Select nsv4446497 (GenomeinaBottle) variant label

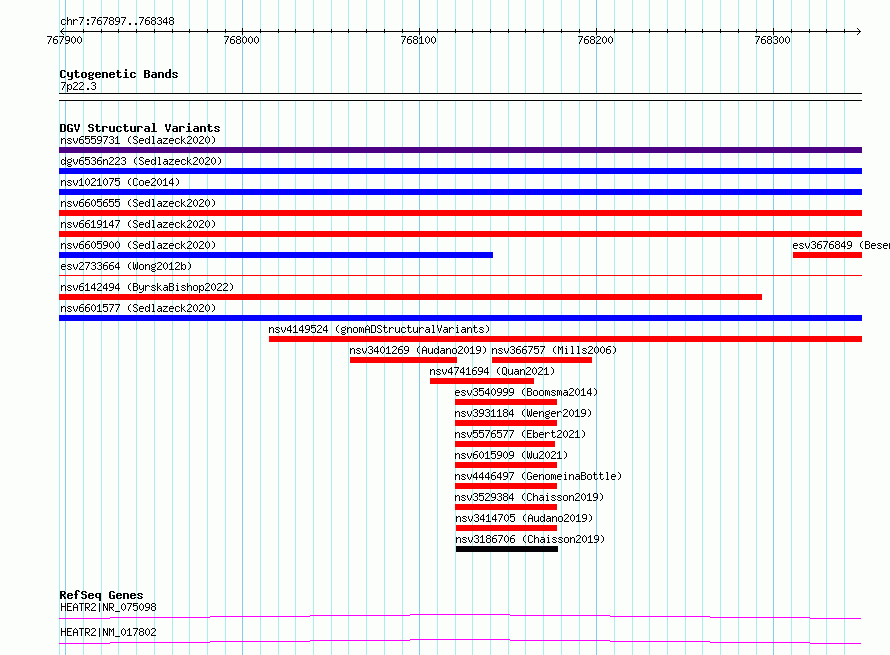point(538,476)
